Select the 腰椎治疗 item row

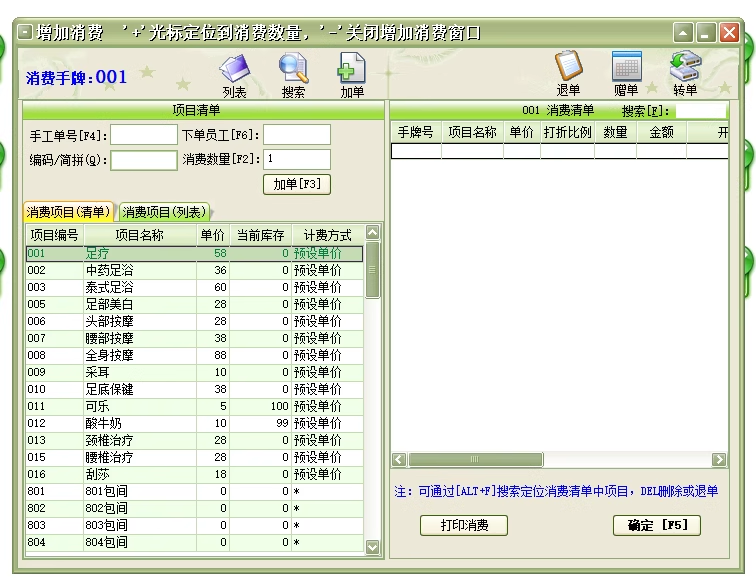tap(194, 457)
